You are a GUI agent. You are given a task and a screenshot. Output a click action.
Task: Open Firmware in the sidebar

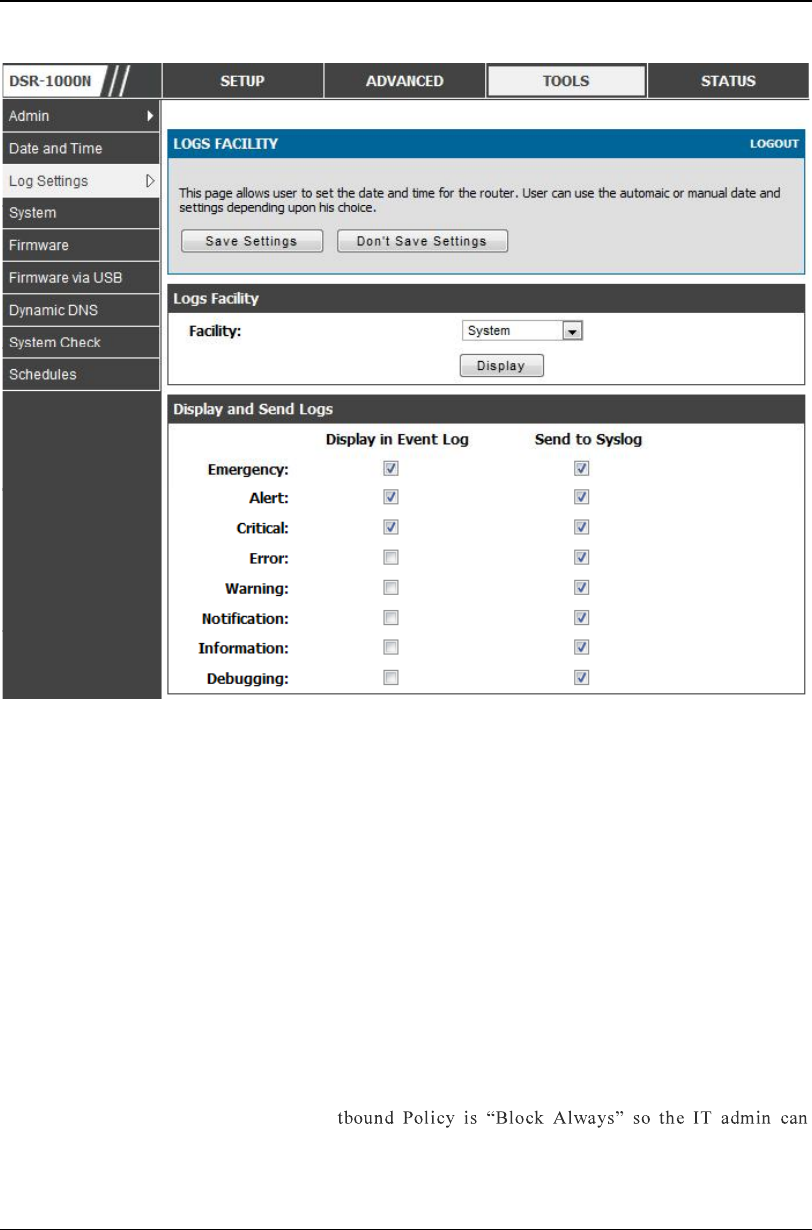[80, 245]
